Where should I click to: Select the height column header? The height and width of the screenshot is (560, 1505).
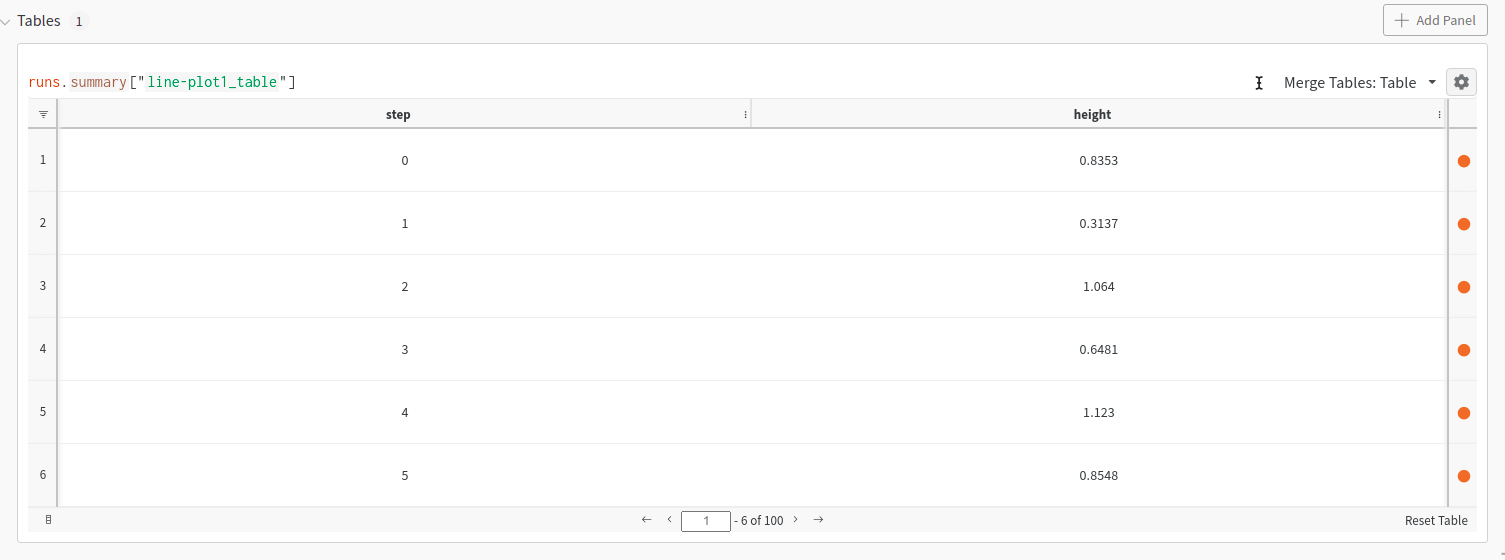tap(1092, 114)
